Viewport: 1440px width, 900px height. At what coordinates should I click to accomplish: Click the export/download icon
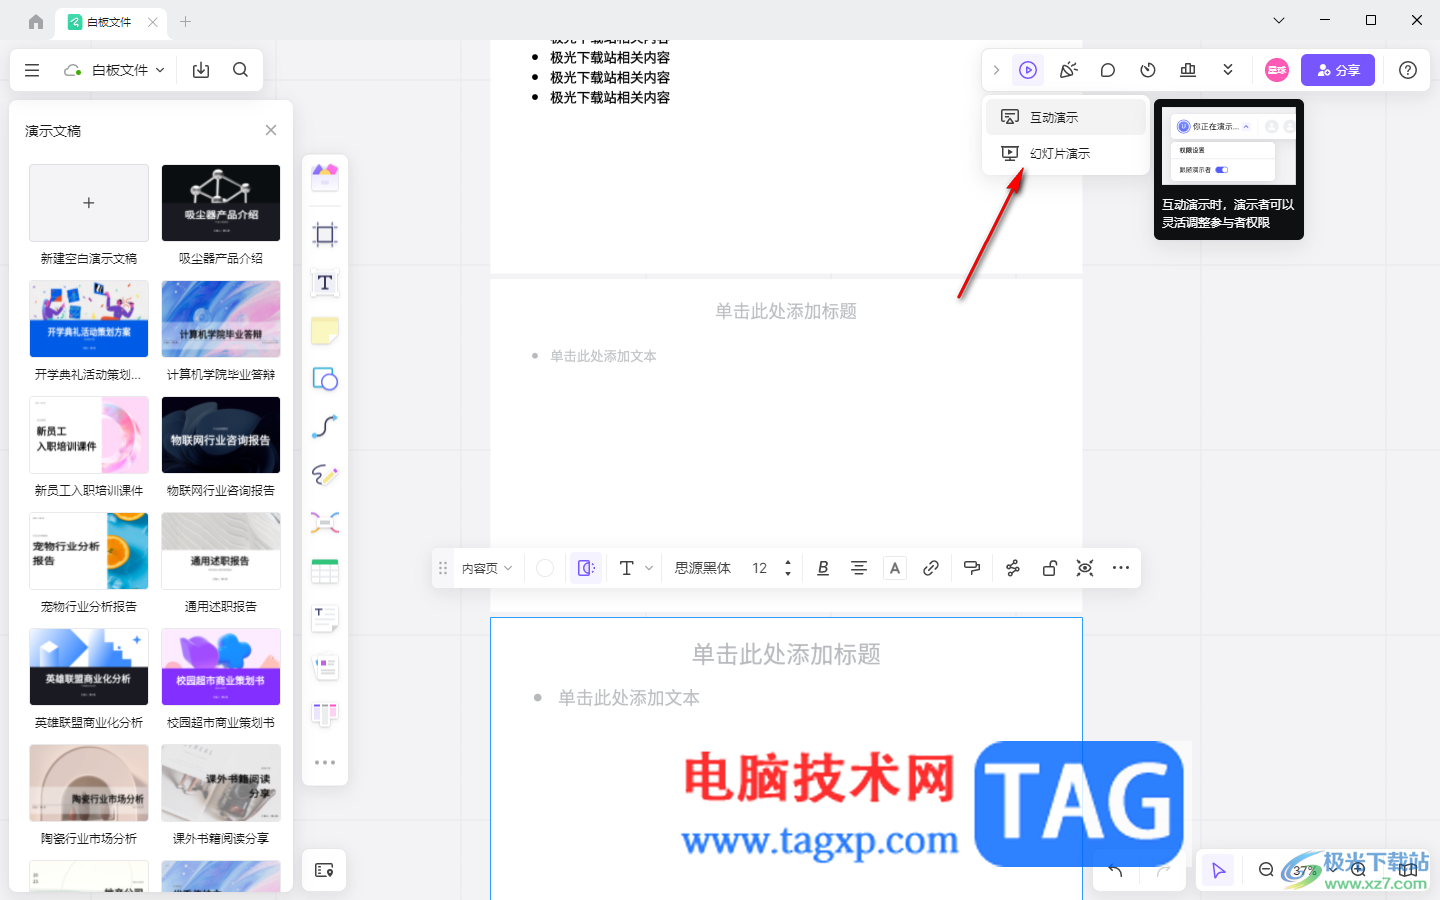coord(201,70)
